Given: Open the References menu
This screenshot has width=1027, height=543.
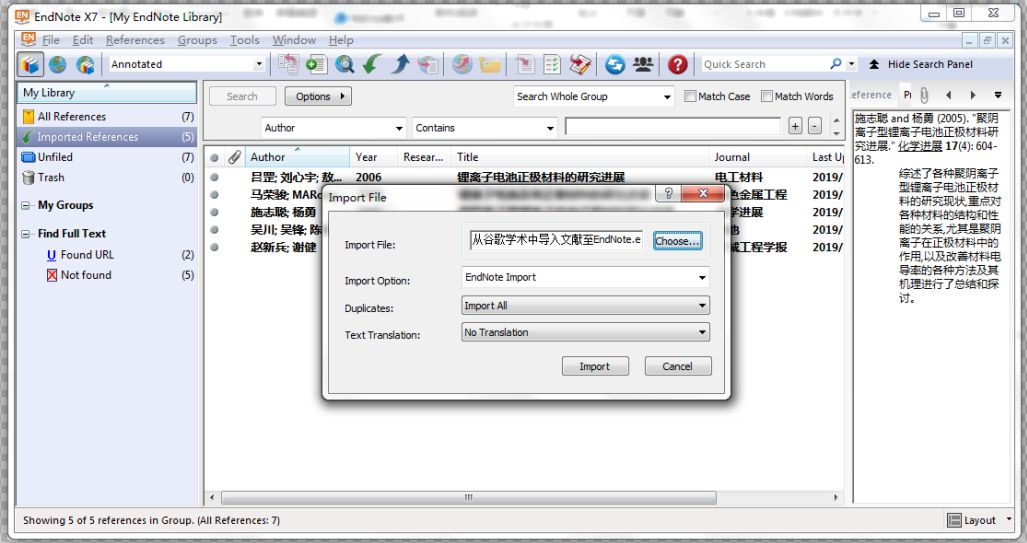Looking at the screenshot, I should pos(136,40).
